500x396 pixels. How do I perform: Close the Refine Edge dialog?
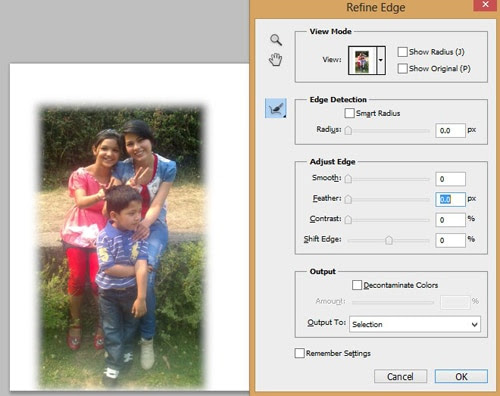point(485,5)
